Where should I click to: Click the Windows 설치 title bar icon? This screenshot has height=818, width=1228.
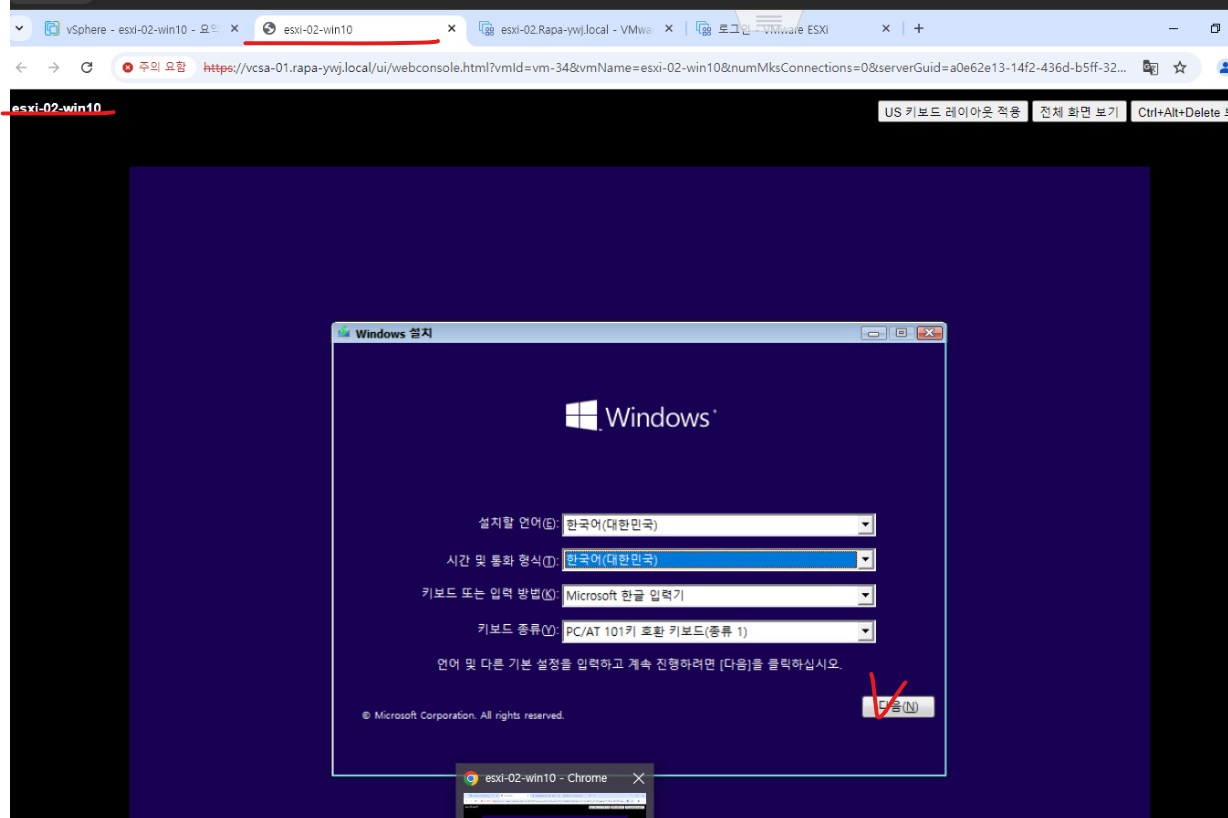point(345,333)
